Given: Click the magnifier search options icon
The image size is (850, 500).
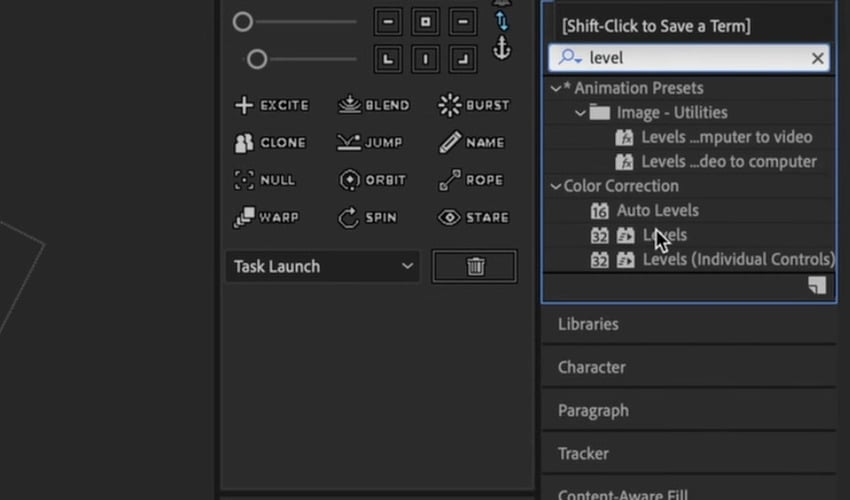Looking at the screenshot, I should 570,57.
